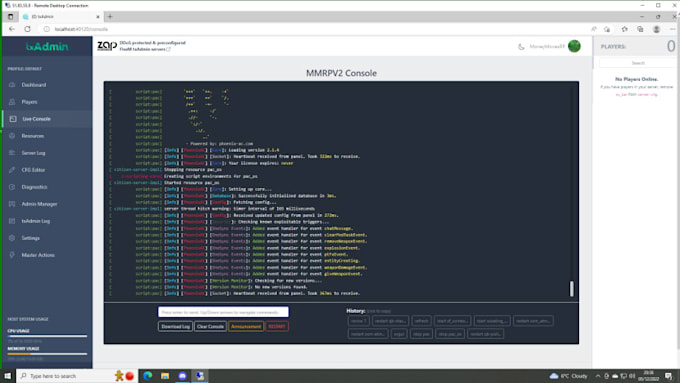Click the CPU usage progress bar

click(47, 336)
